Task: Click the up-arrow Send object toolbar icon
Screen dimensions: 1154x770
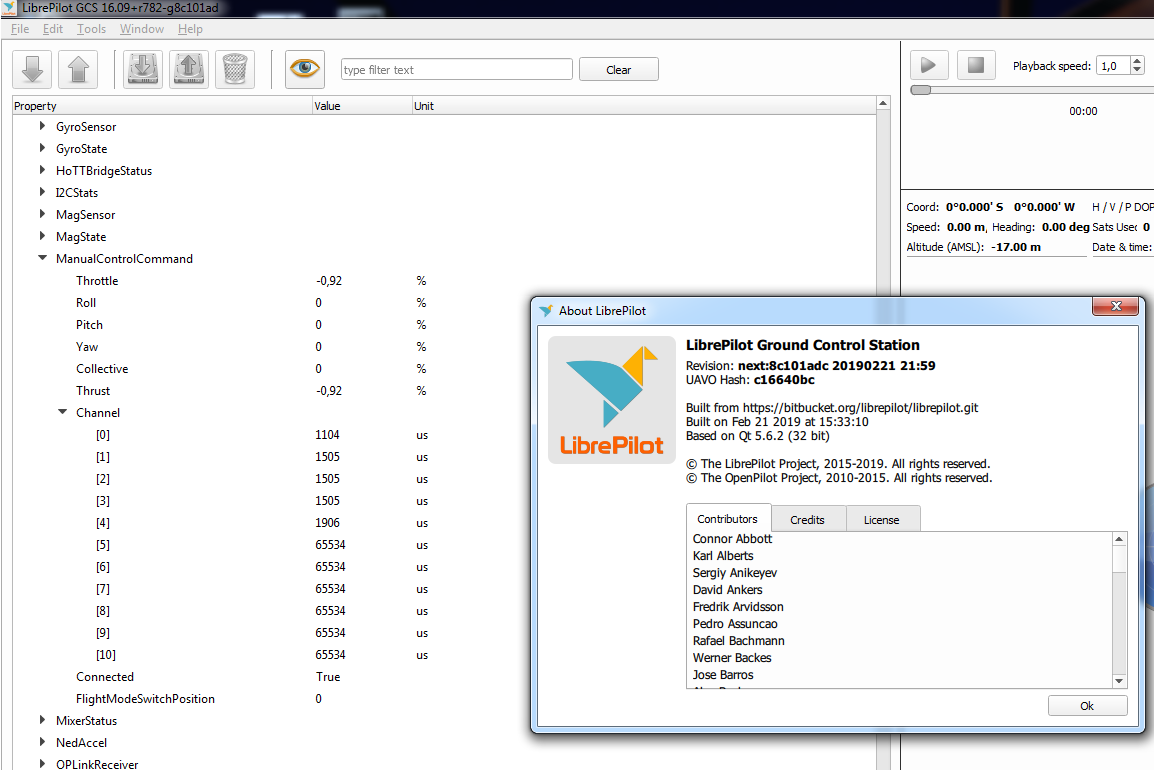Action: 78,70
